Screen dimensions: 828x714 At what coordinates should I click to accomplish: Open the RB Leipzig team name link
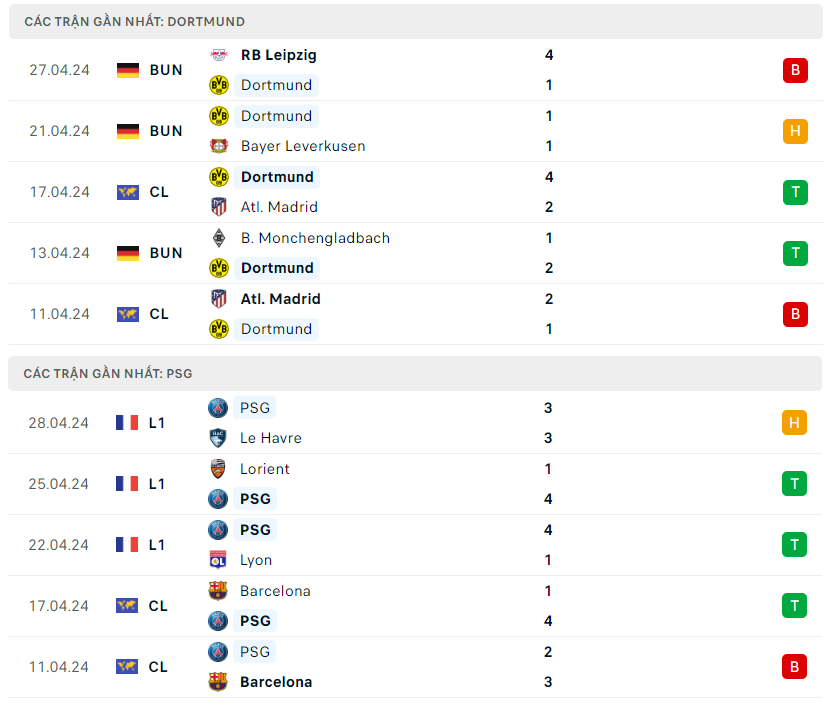click(x=278, y=55)
